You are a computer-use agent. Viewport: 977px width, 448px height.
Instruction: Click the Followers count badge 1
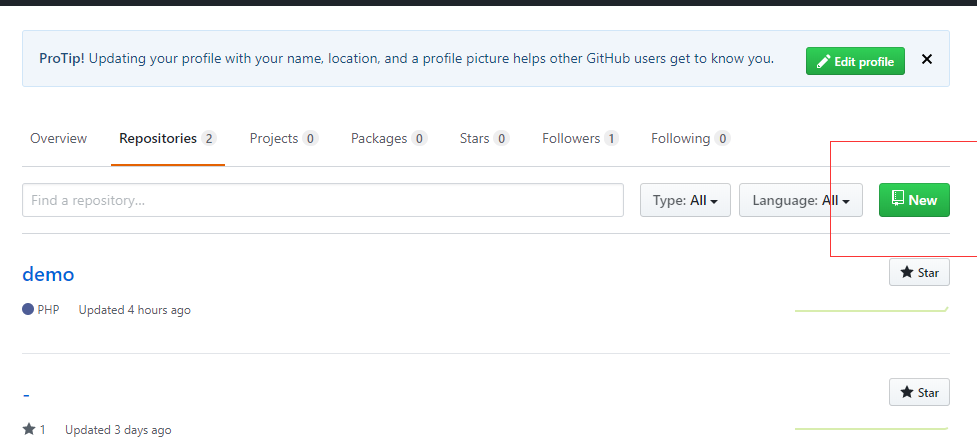point(611,138)
